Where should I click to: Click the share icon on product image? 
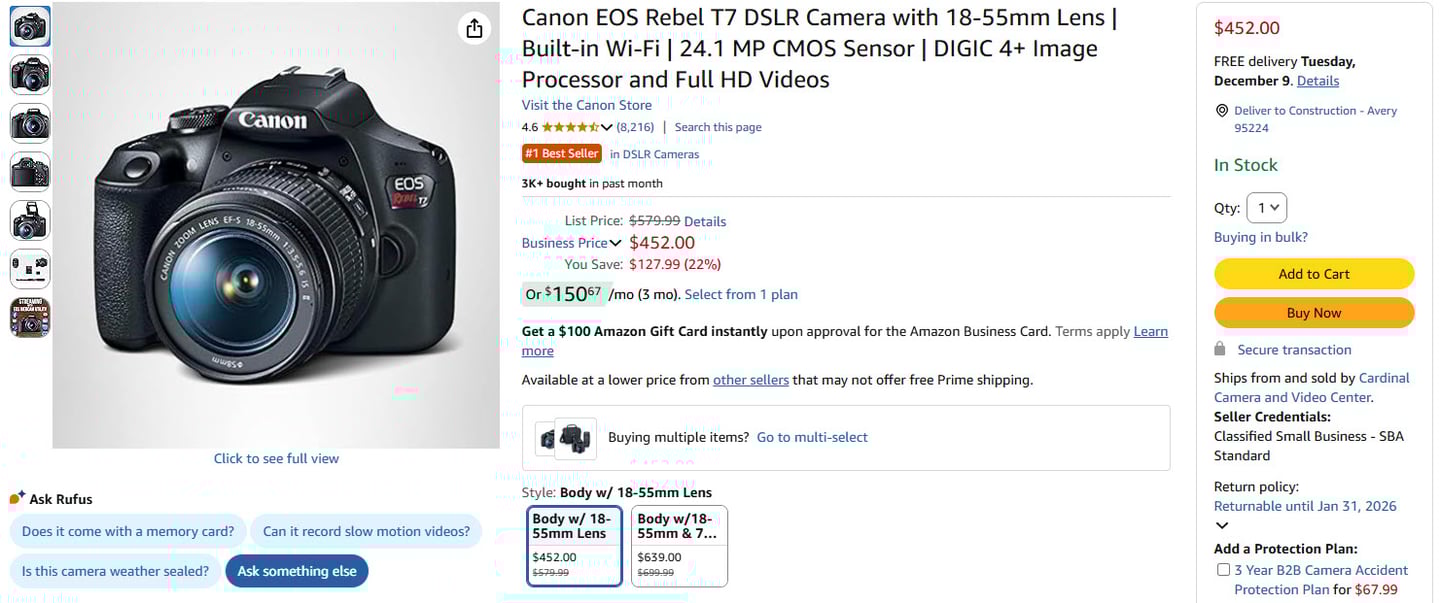[475, 28]
